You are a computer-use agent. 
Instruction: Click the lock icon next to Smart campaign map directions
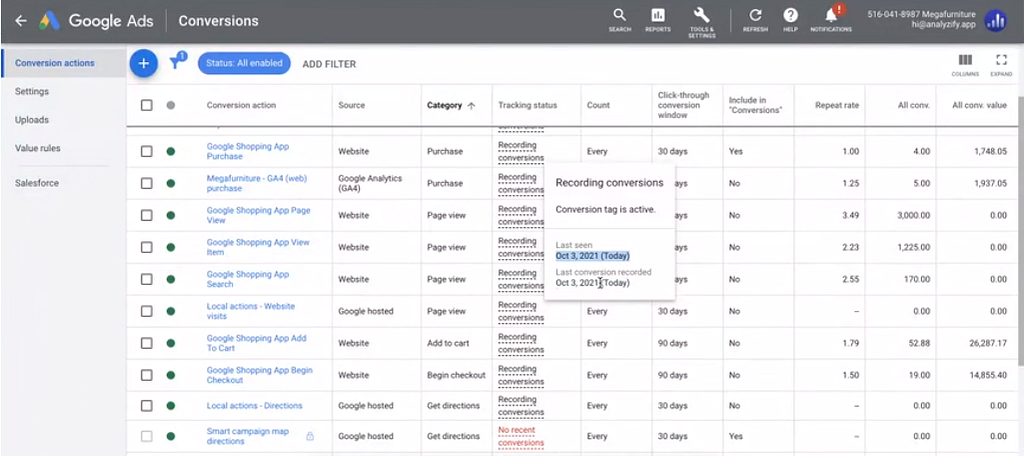[310, 436]
